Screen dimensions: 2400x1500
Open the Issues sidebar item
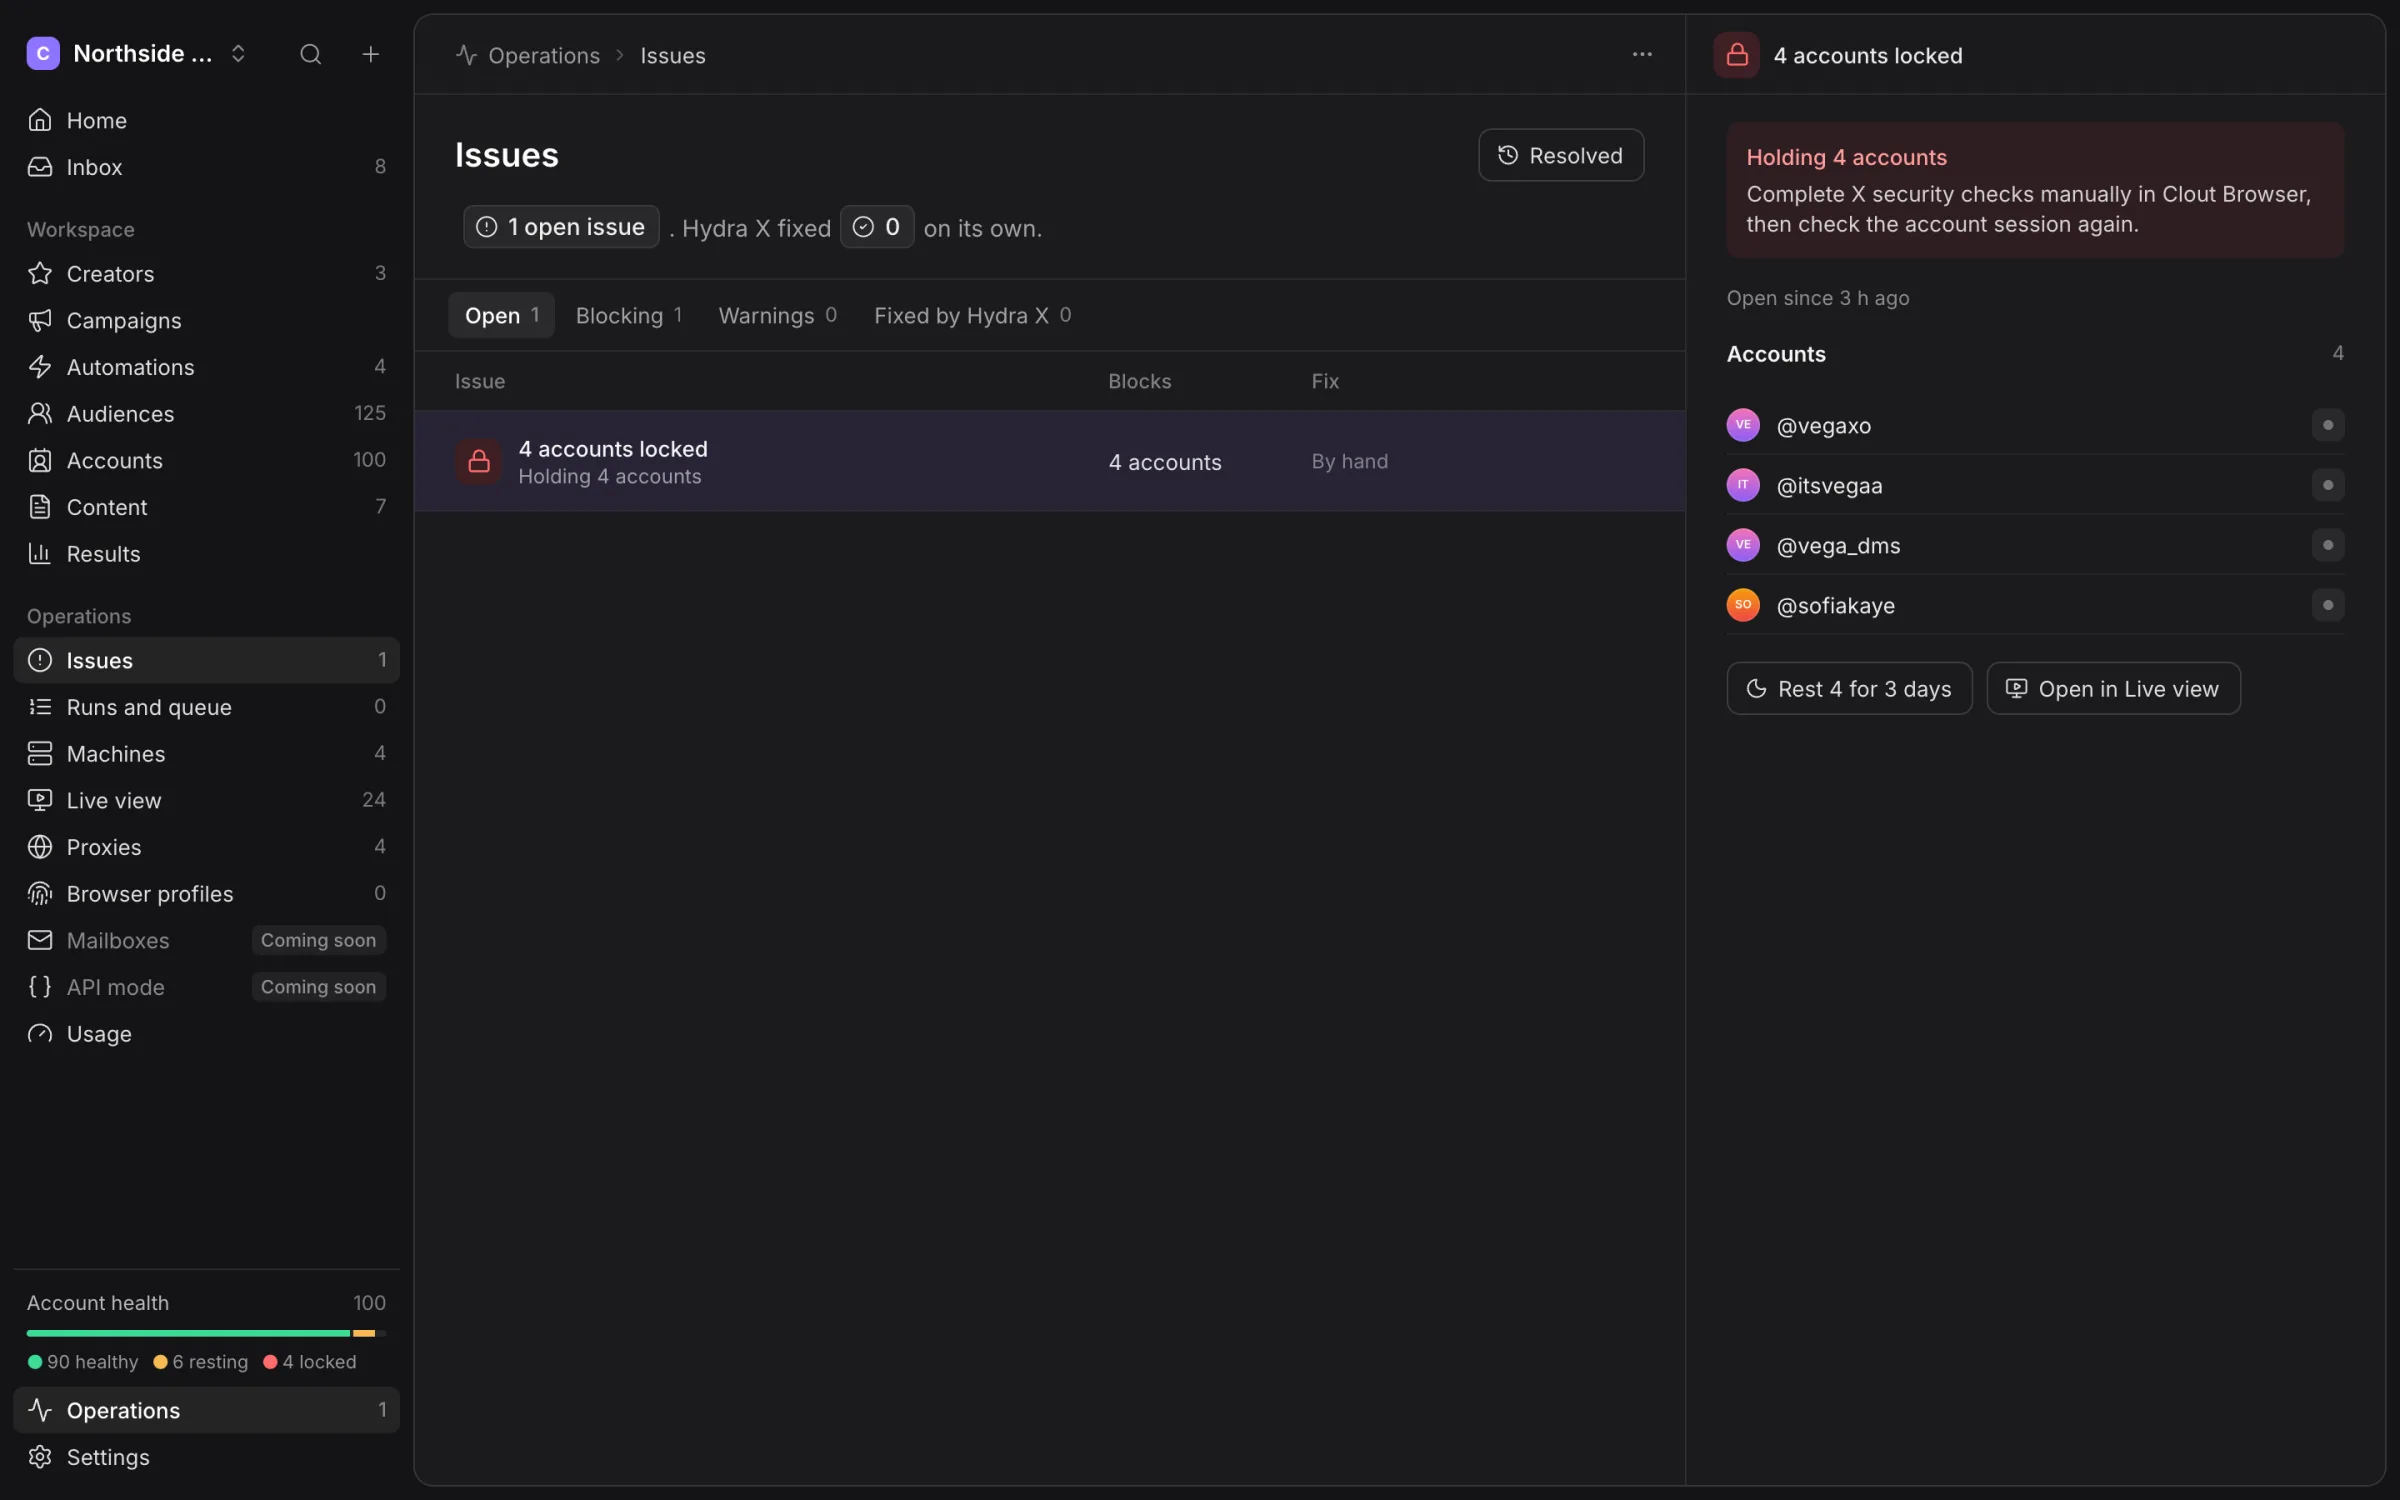[x=206, y=660]
